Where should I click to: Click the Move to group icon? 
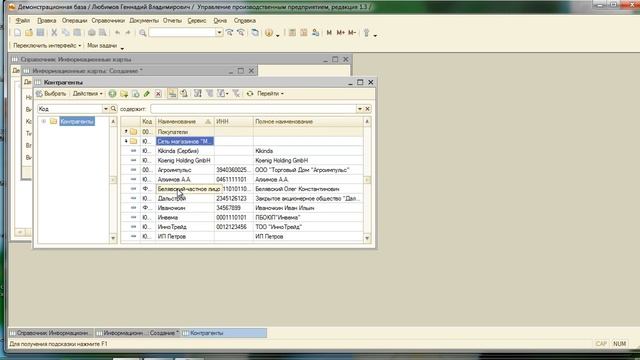pyautogui.click(x=184, y=94)
